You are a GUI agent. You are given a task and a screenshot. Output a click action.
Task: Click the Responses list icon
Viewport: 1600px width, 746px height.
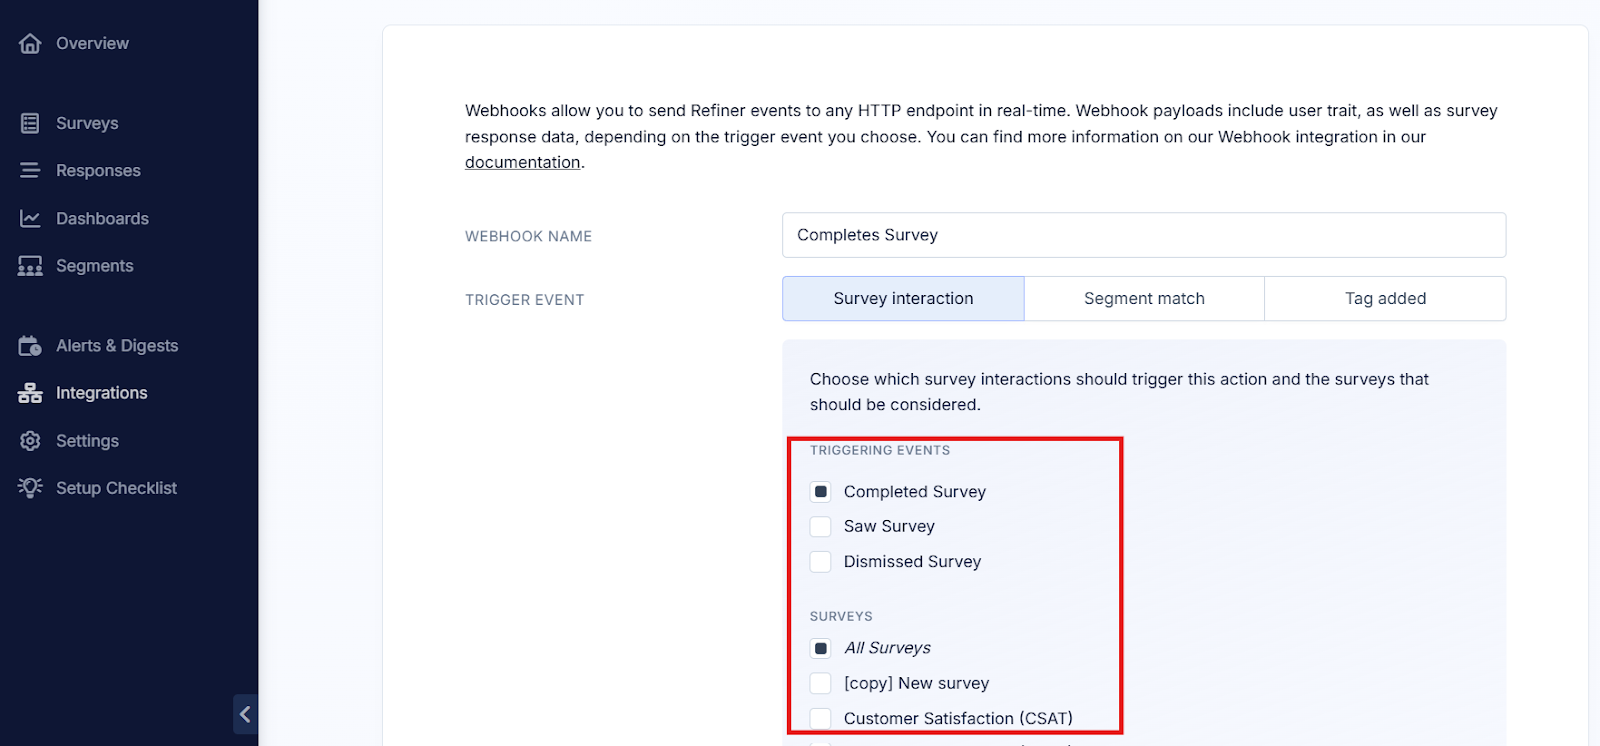coord(30,171)
